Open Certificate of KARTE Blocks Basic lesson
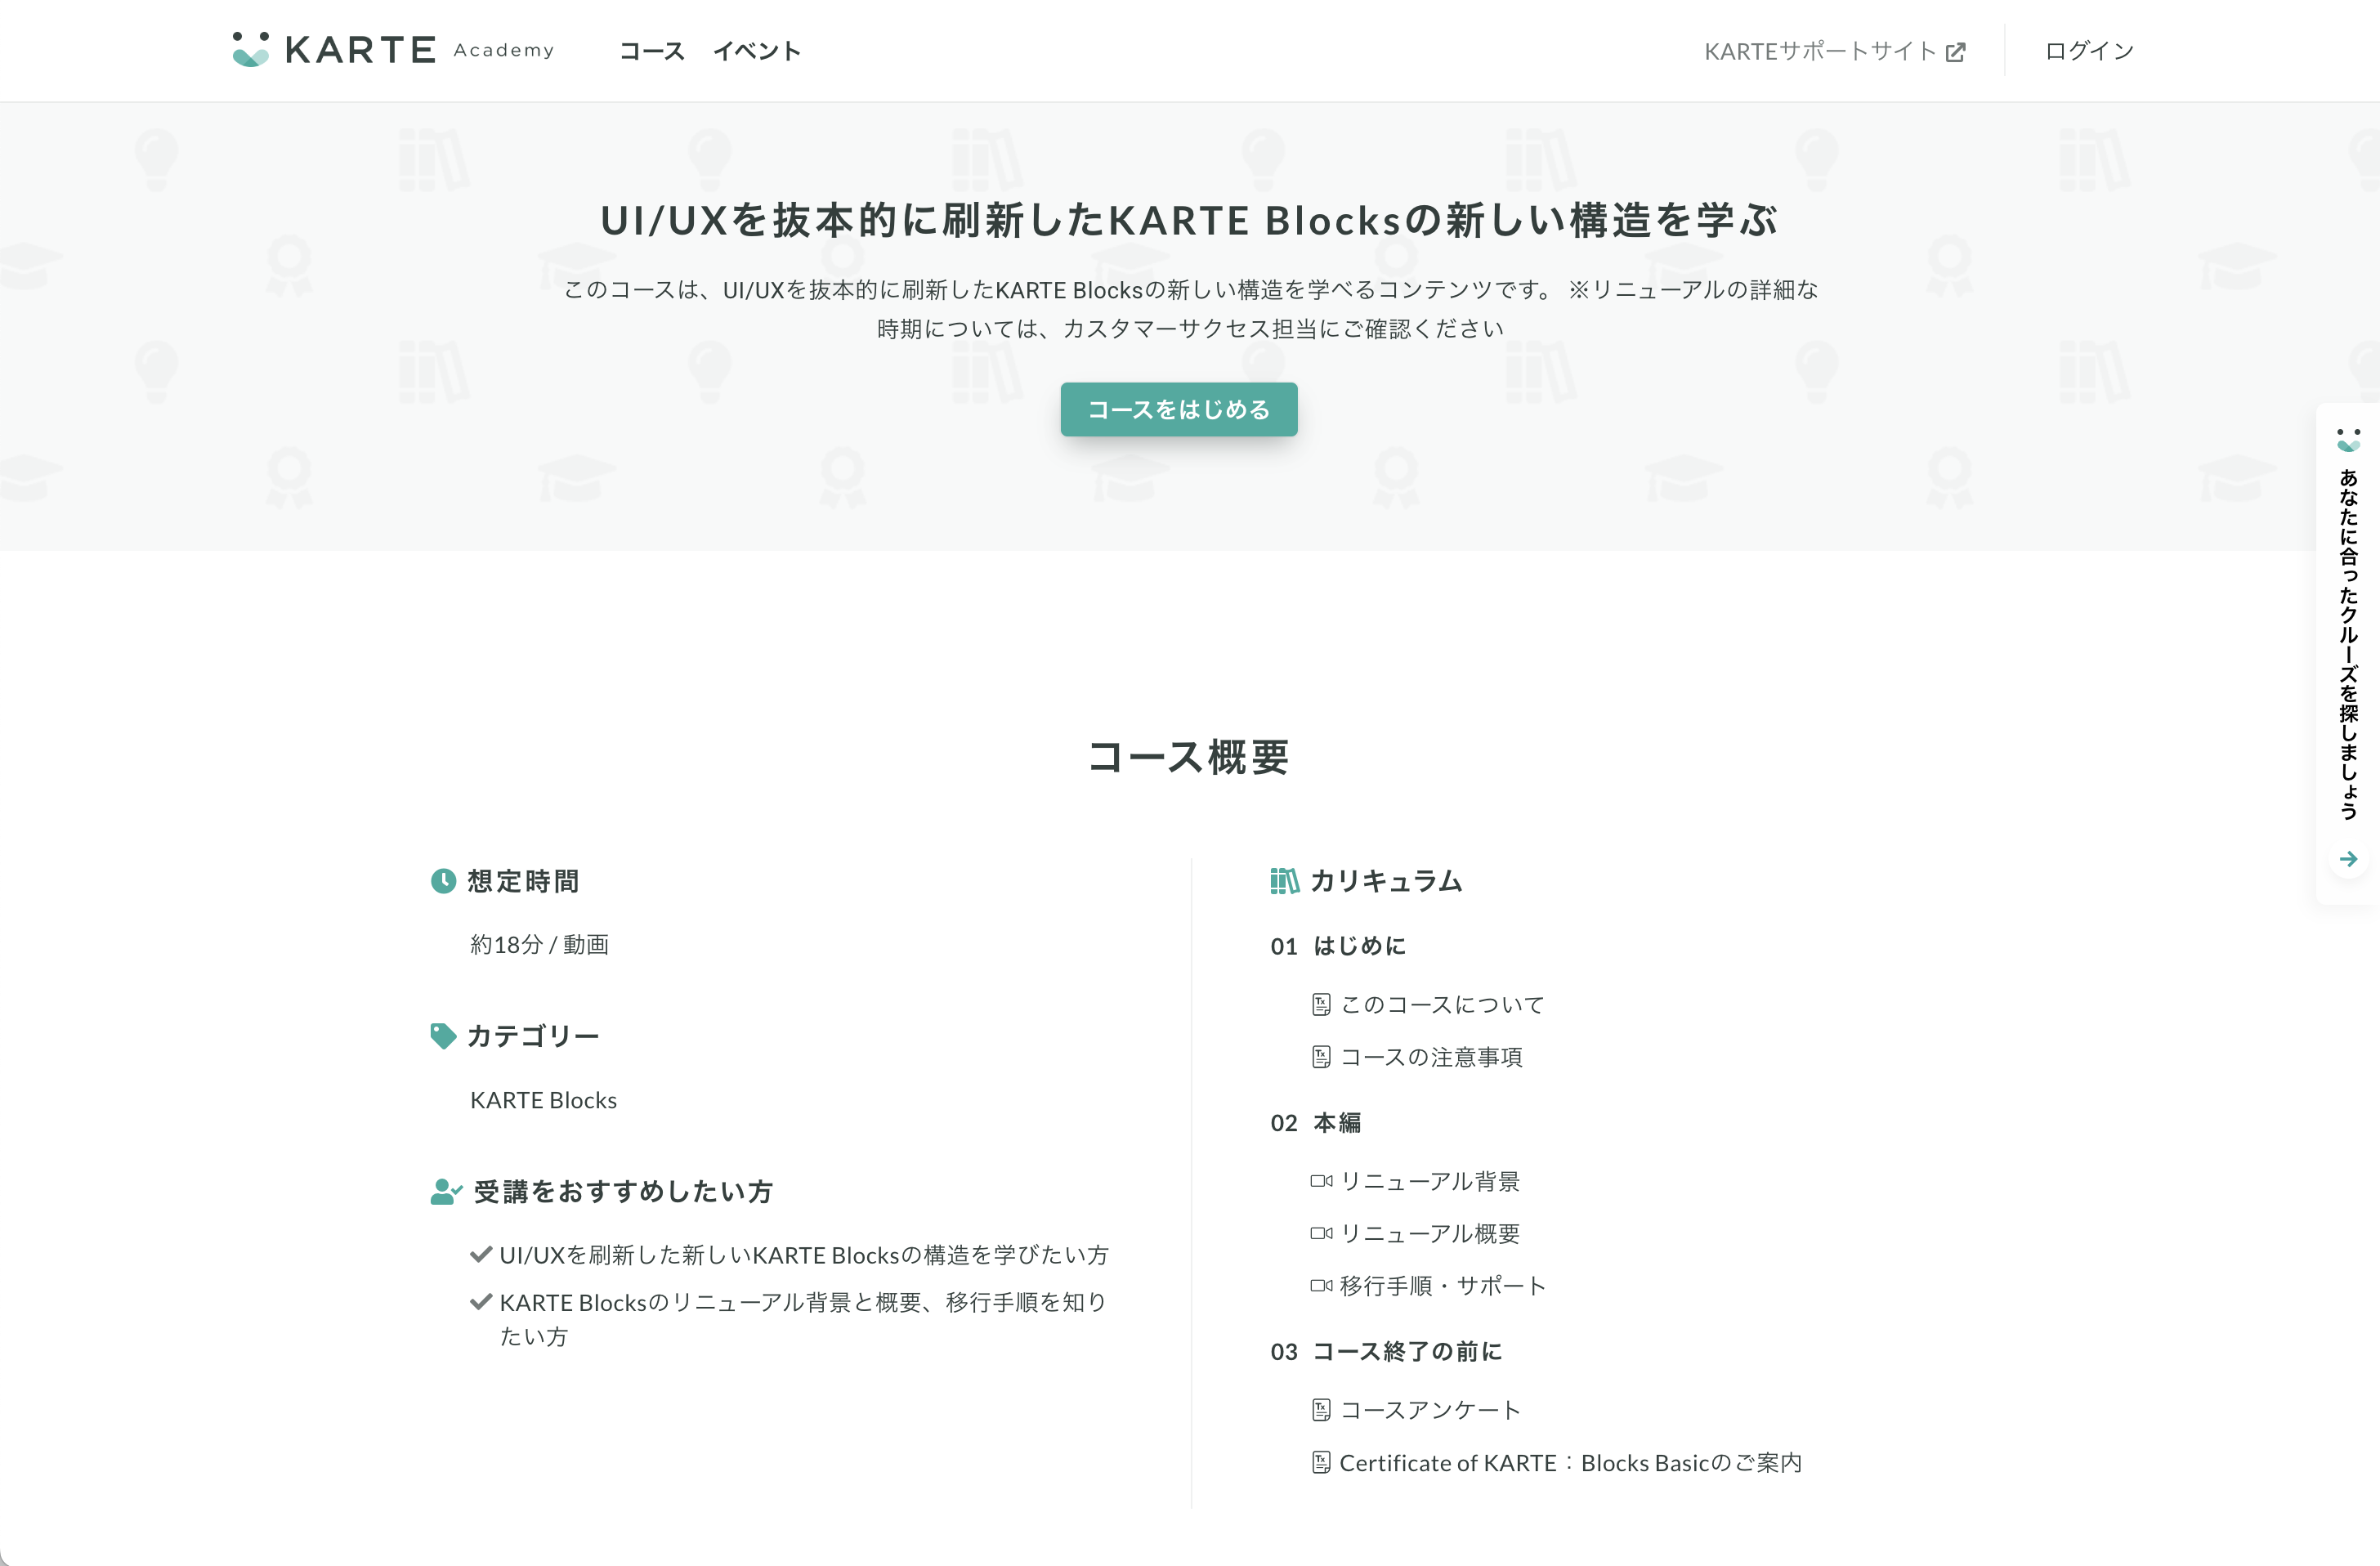This screenshot has height=1566, width=2380. coord(1569,1463)
